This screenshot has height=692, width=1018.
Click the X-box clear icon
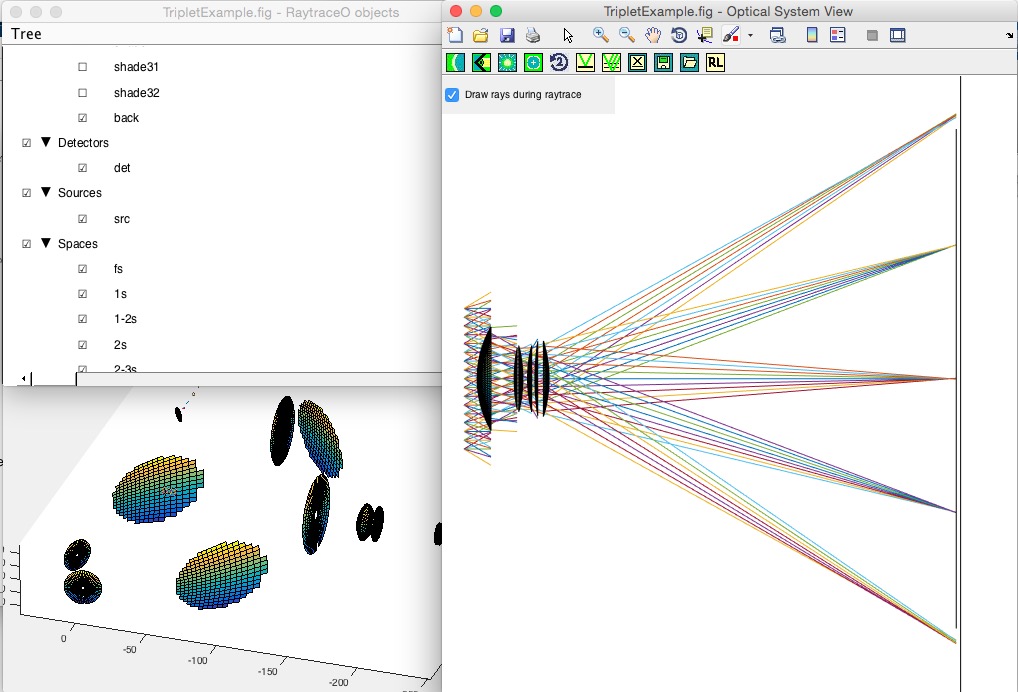tap(637, 62)
